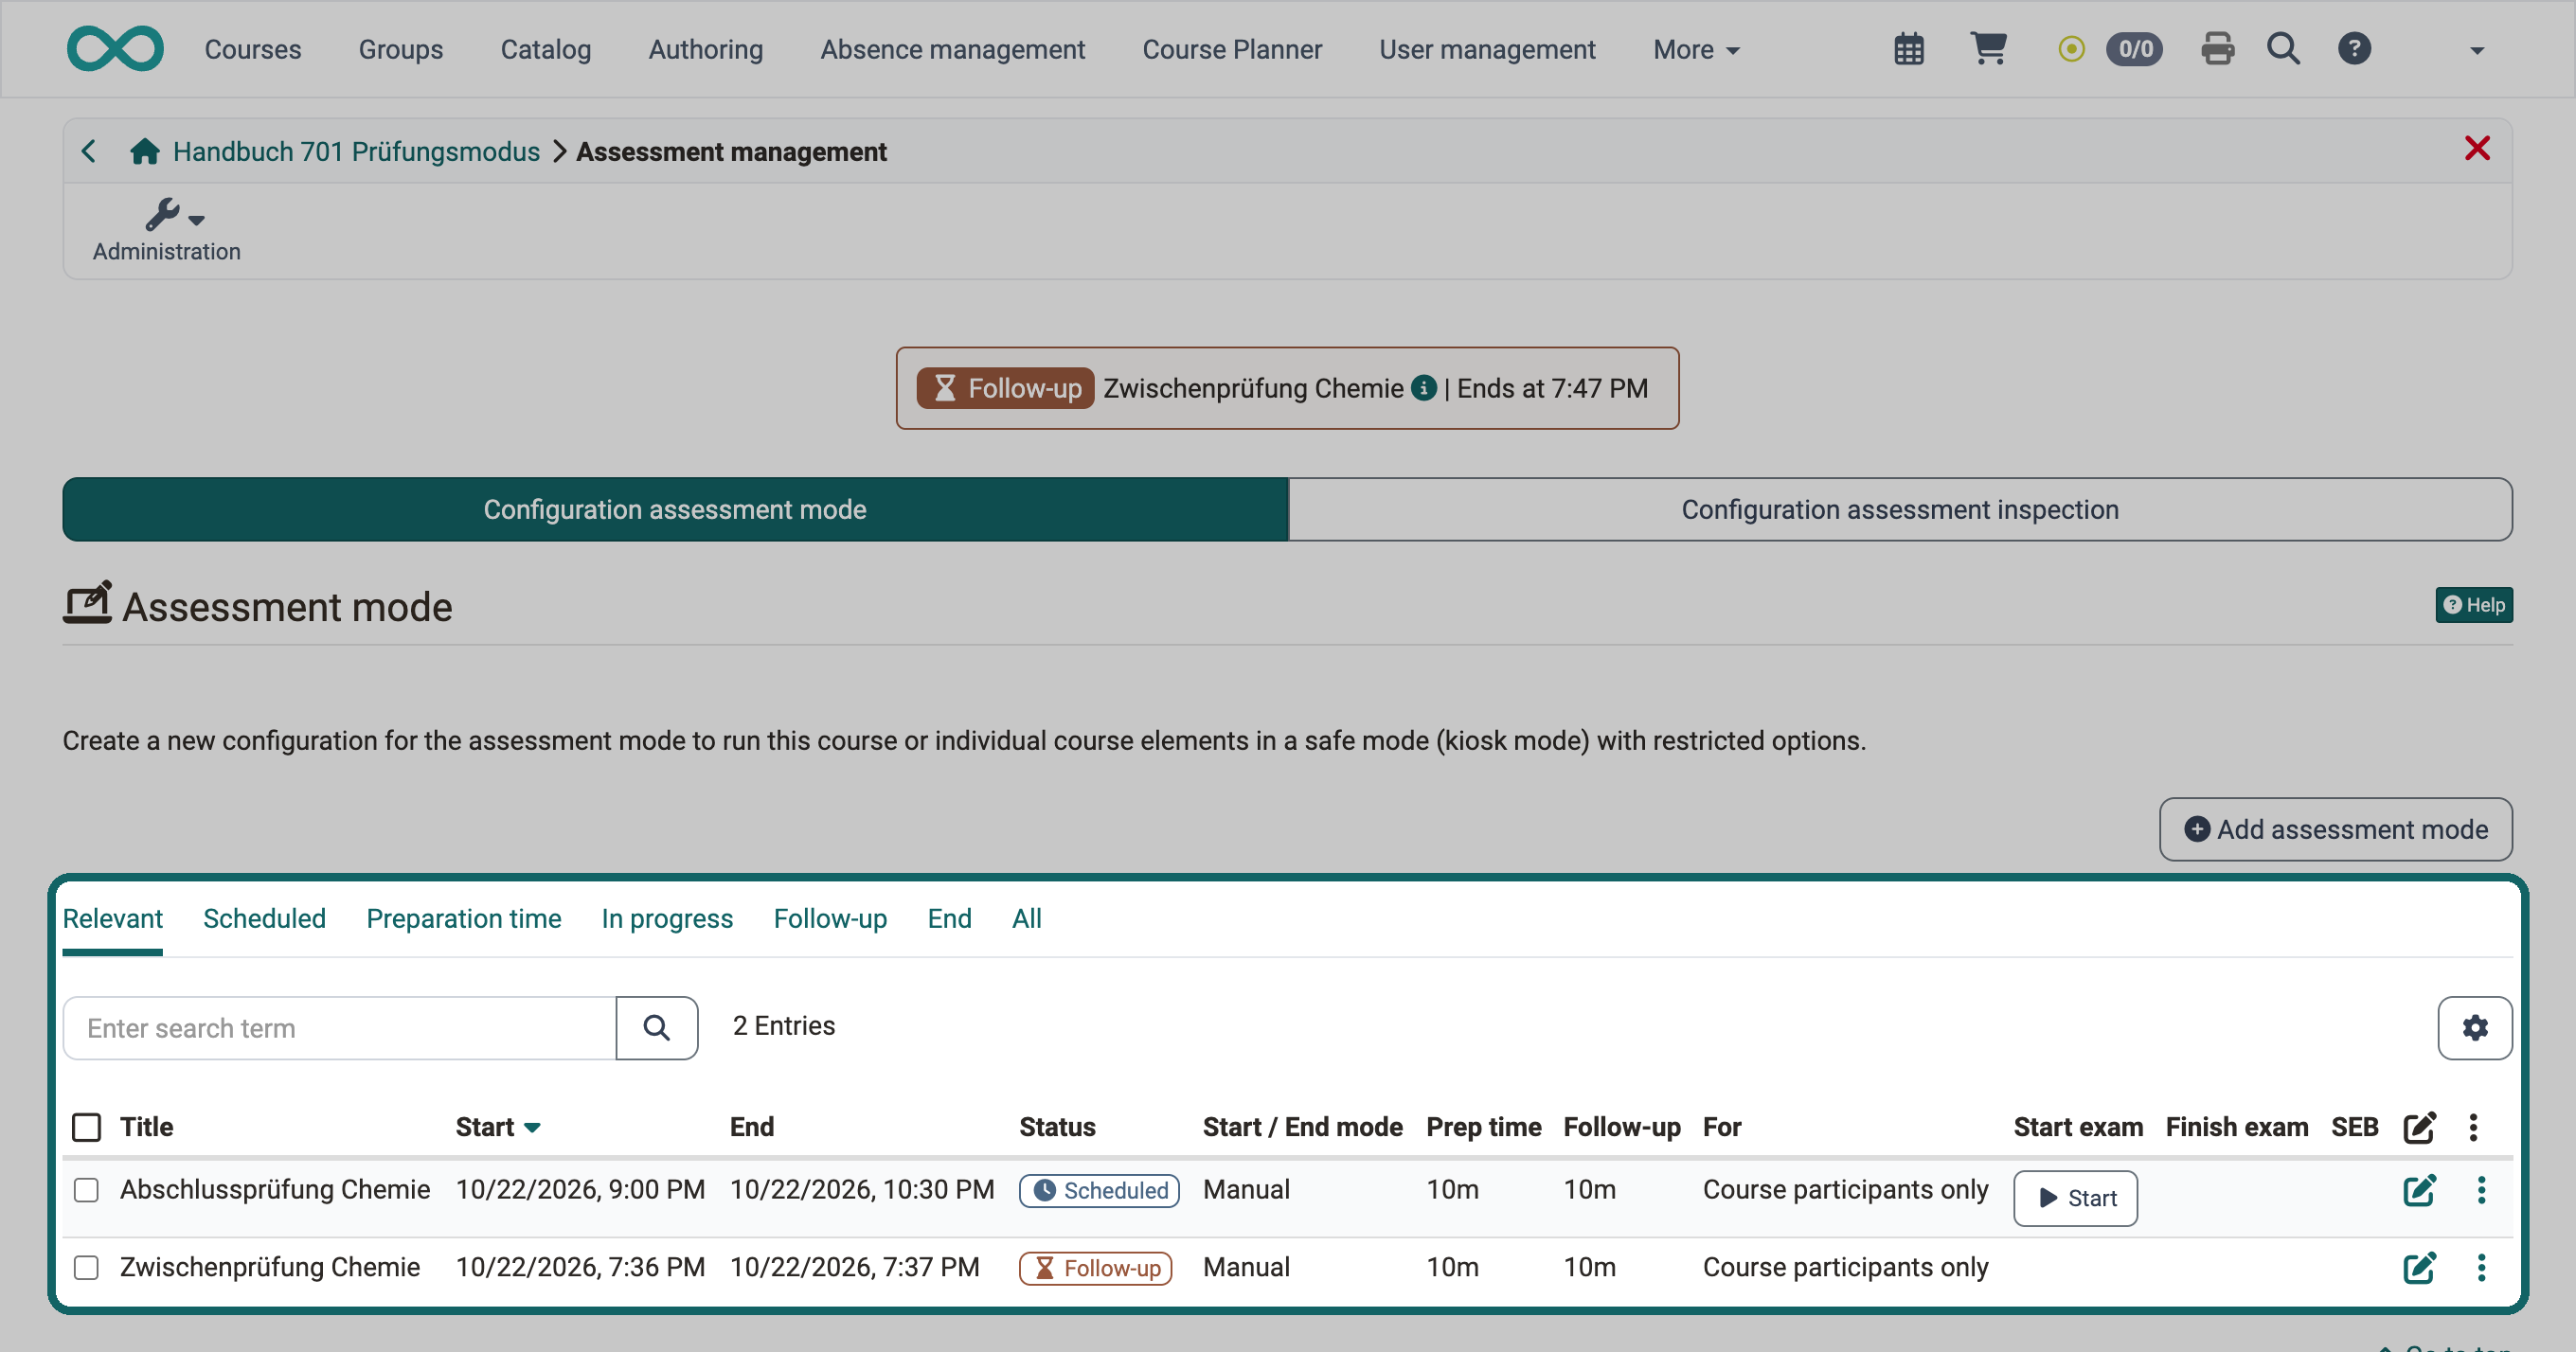Click Add assessment mode button
Screen dimensions: 2576x1352
(2335, 829)
